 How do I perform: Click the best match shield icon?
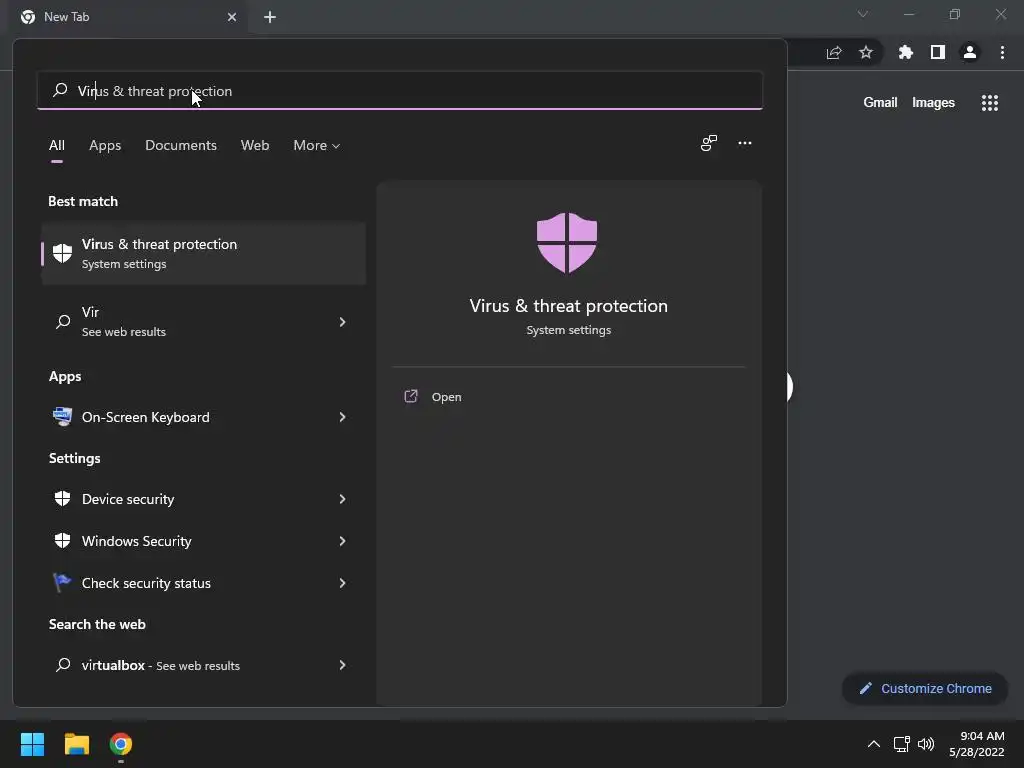[62, 253]
